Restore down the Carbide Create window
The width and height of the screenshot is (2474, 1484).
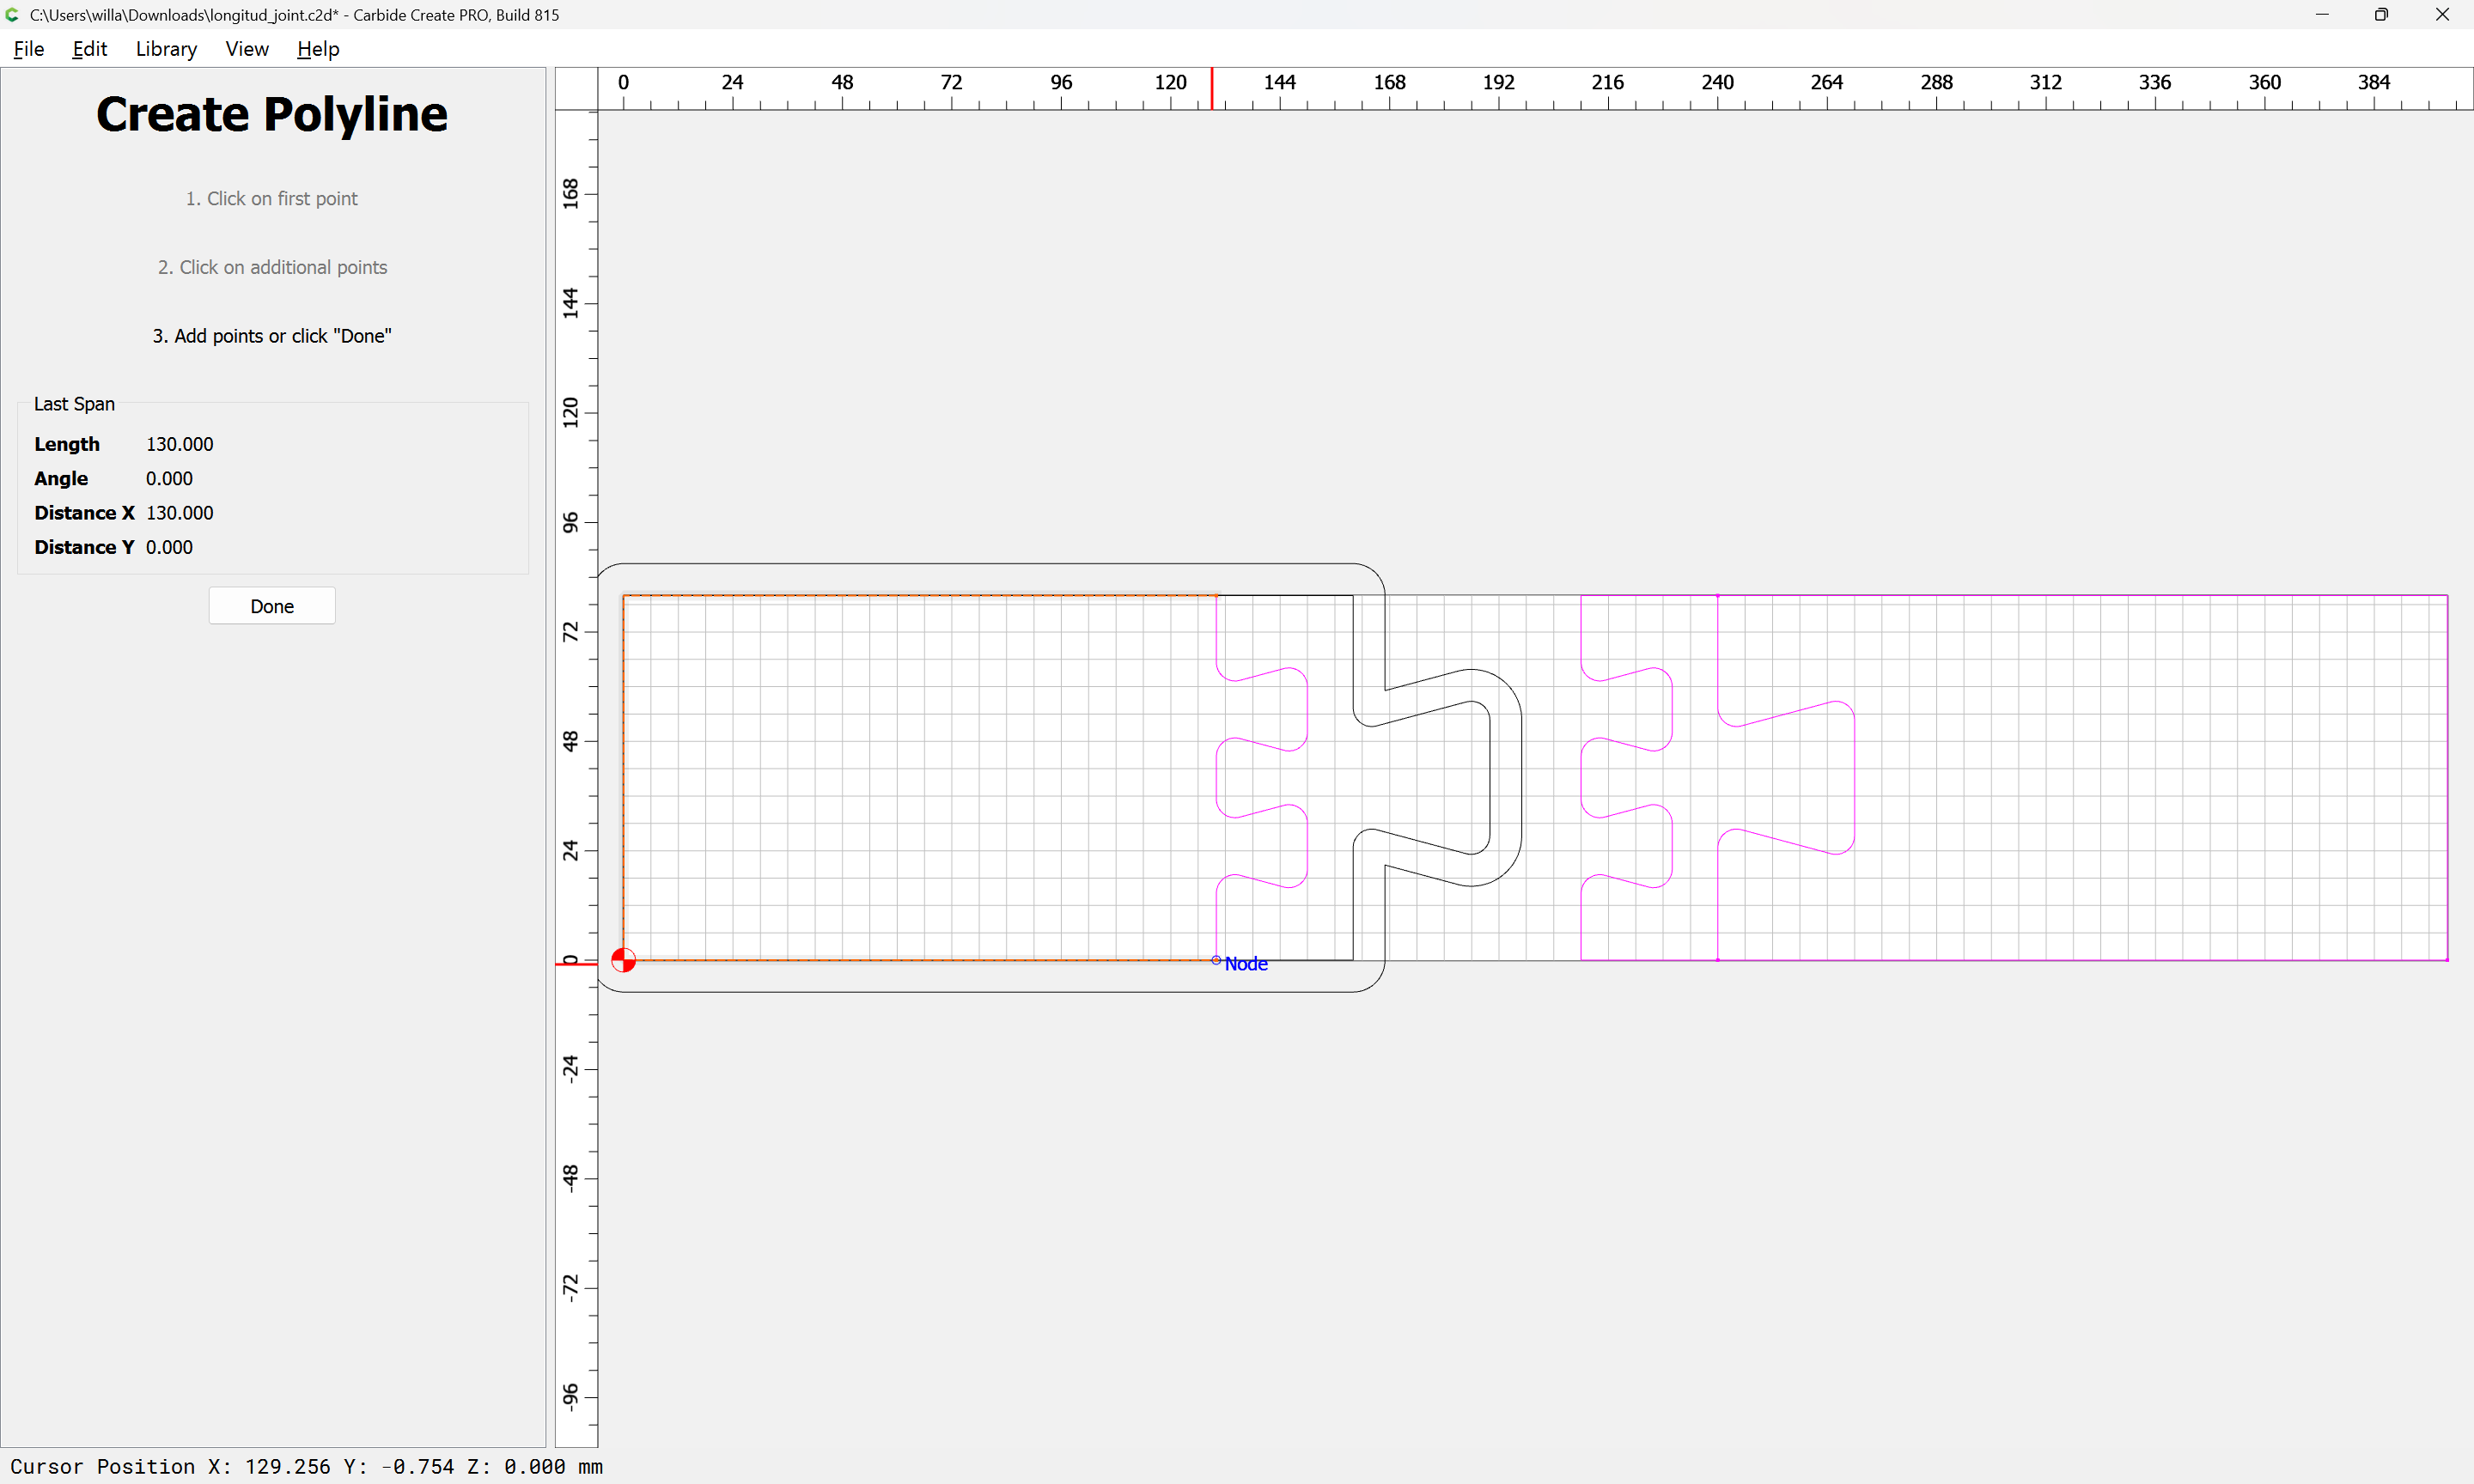pyautogui.click(x=2382, y=15)
